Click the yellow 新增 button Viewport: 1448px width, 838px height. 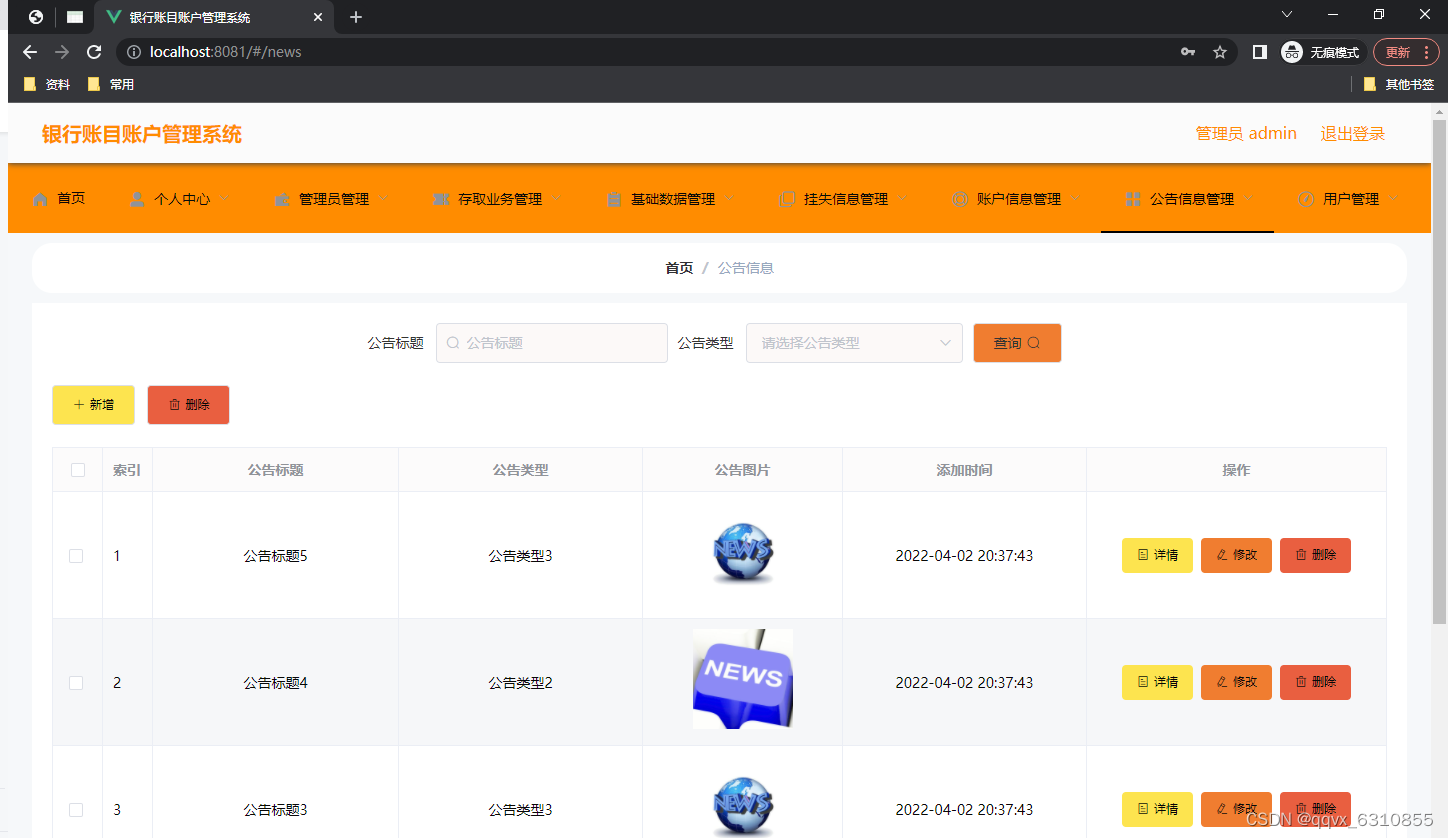(x=93, y=405)
